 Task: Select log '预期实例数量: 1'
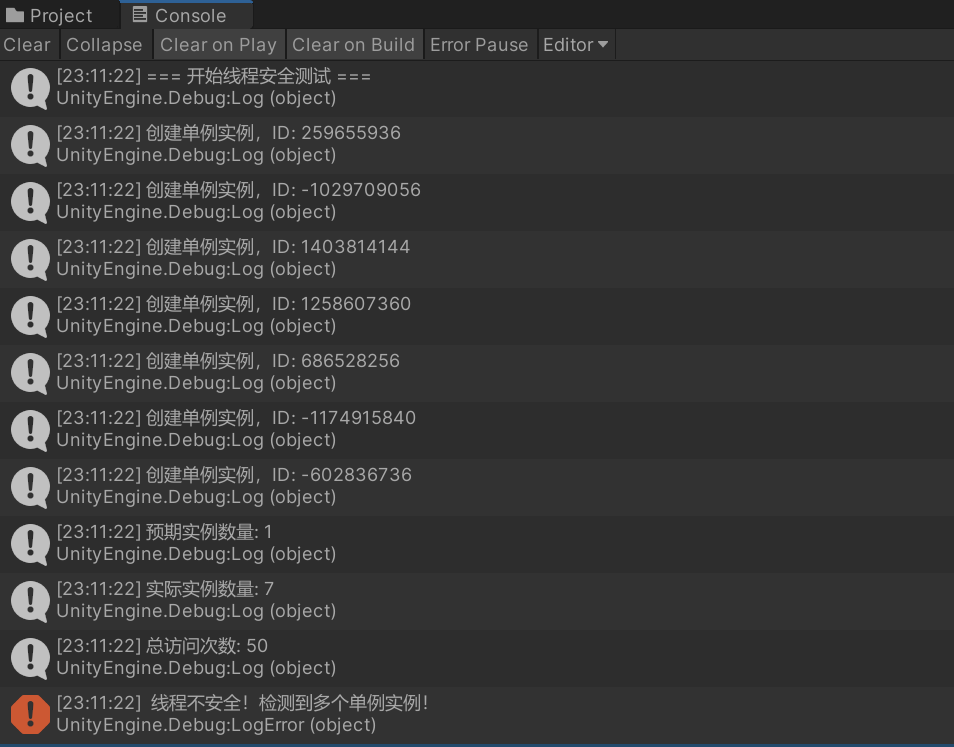pos(477,544)
